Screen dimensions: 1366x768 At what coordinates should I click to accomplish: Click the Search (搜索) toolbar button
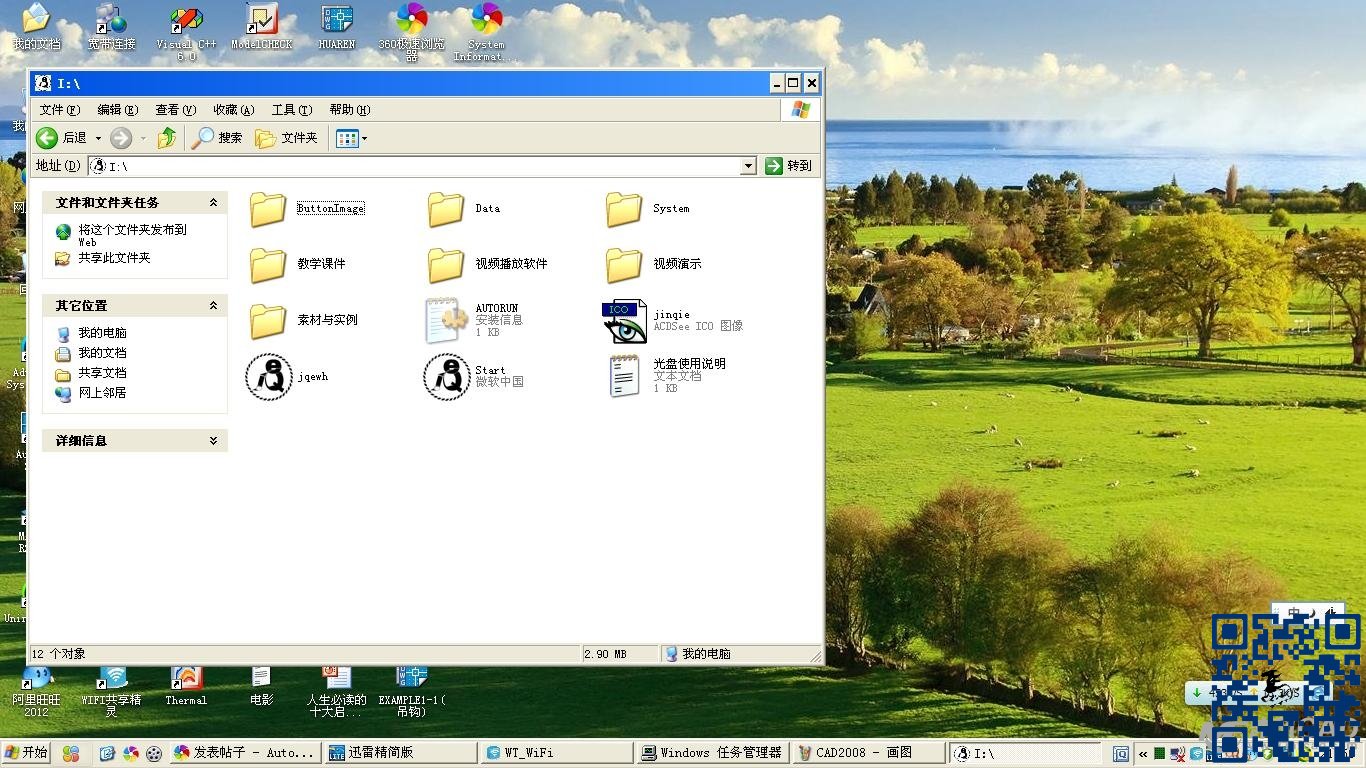(217, 138)
